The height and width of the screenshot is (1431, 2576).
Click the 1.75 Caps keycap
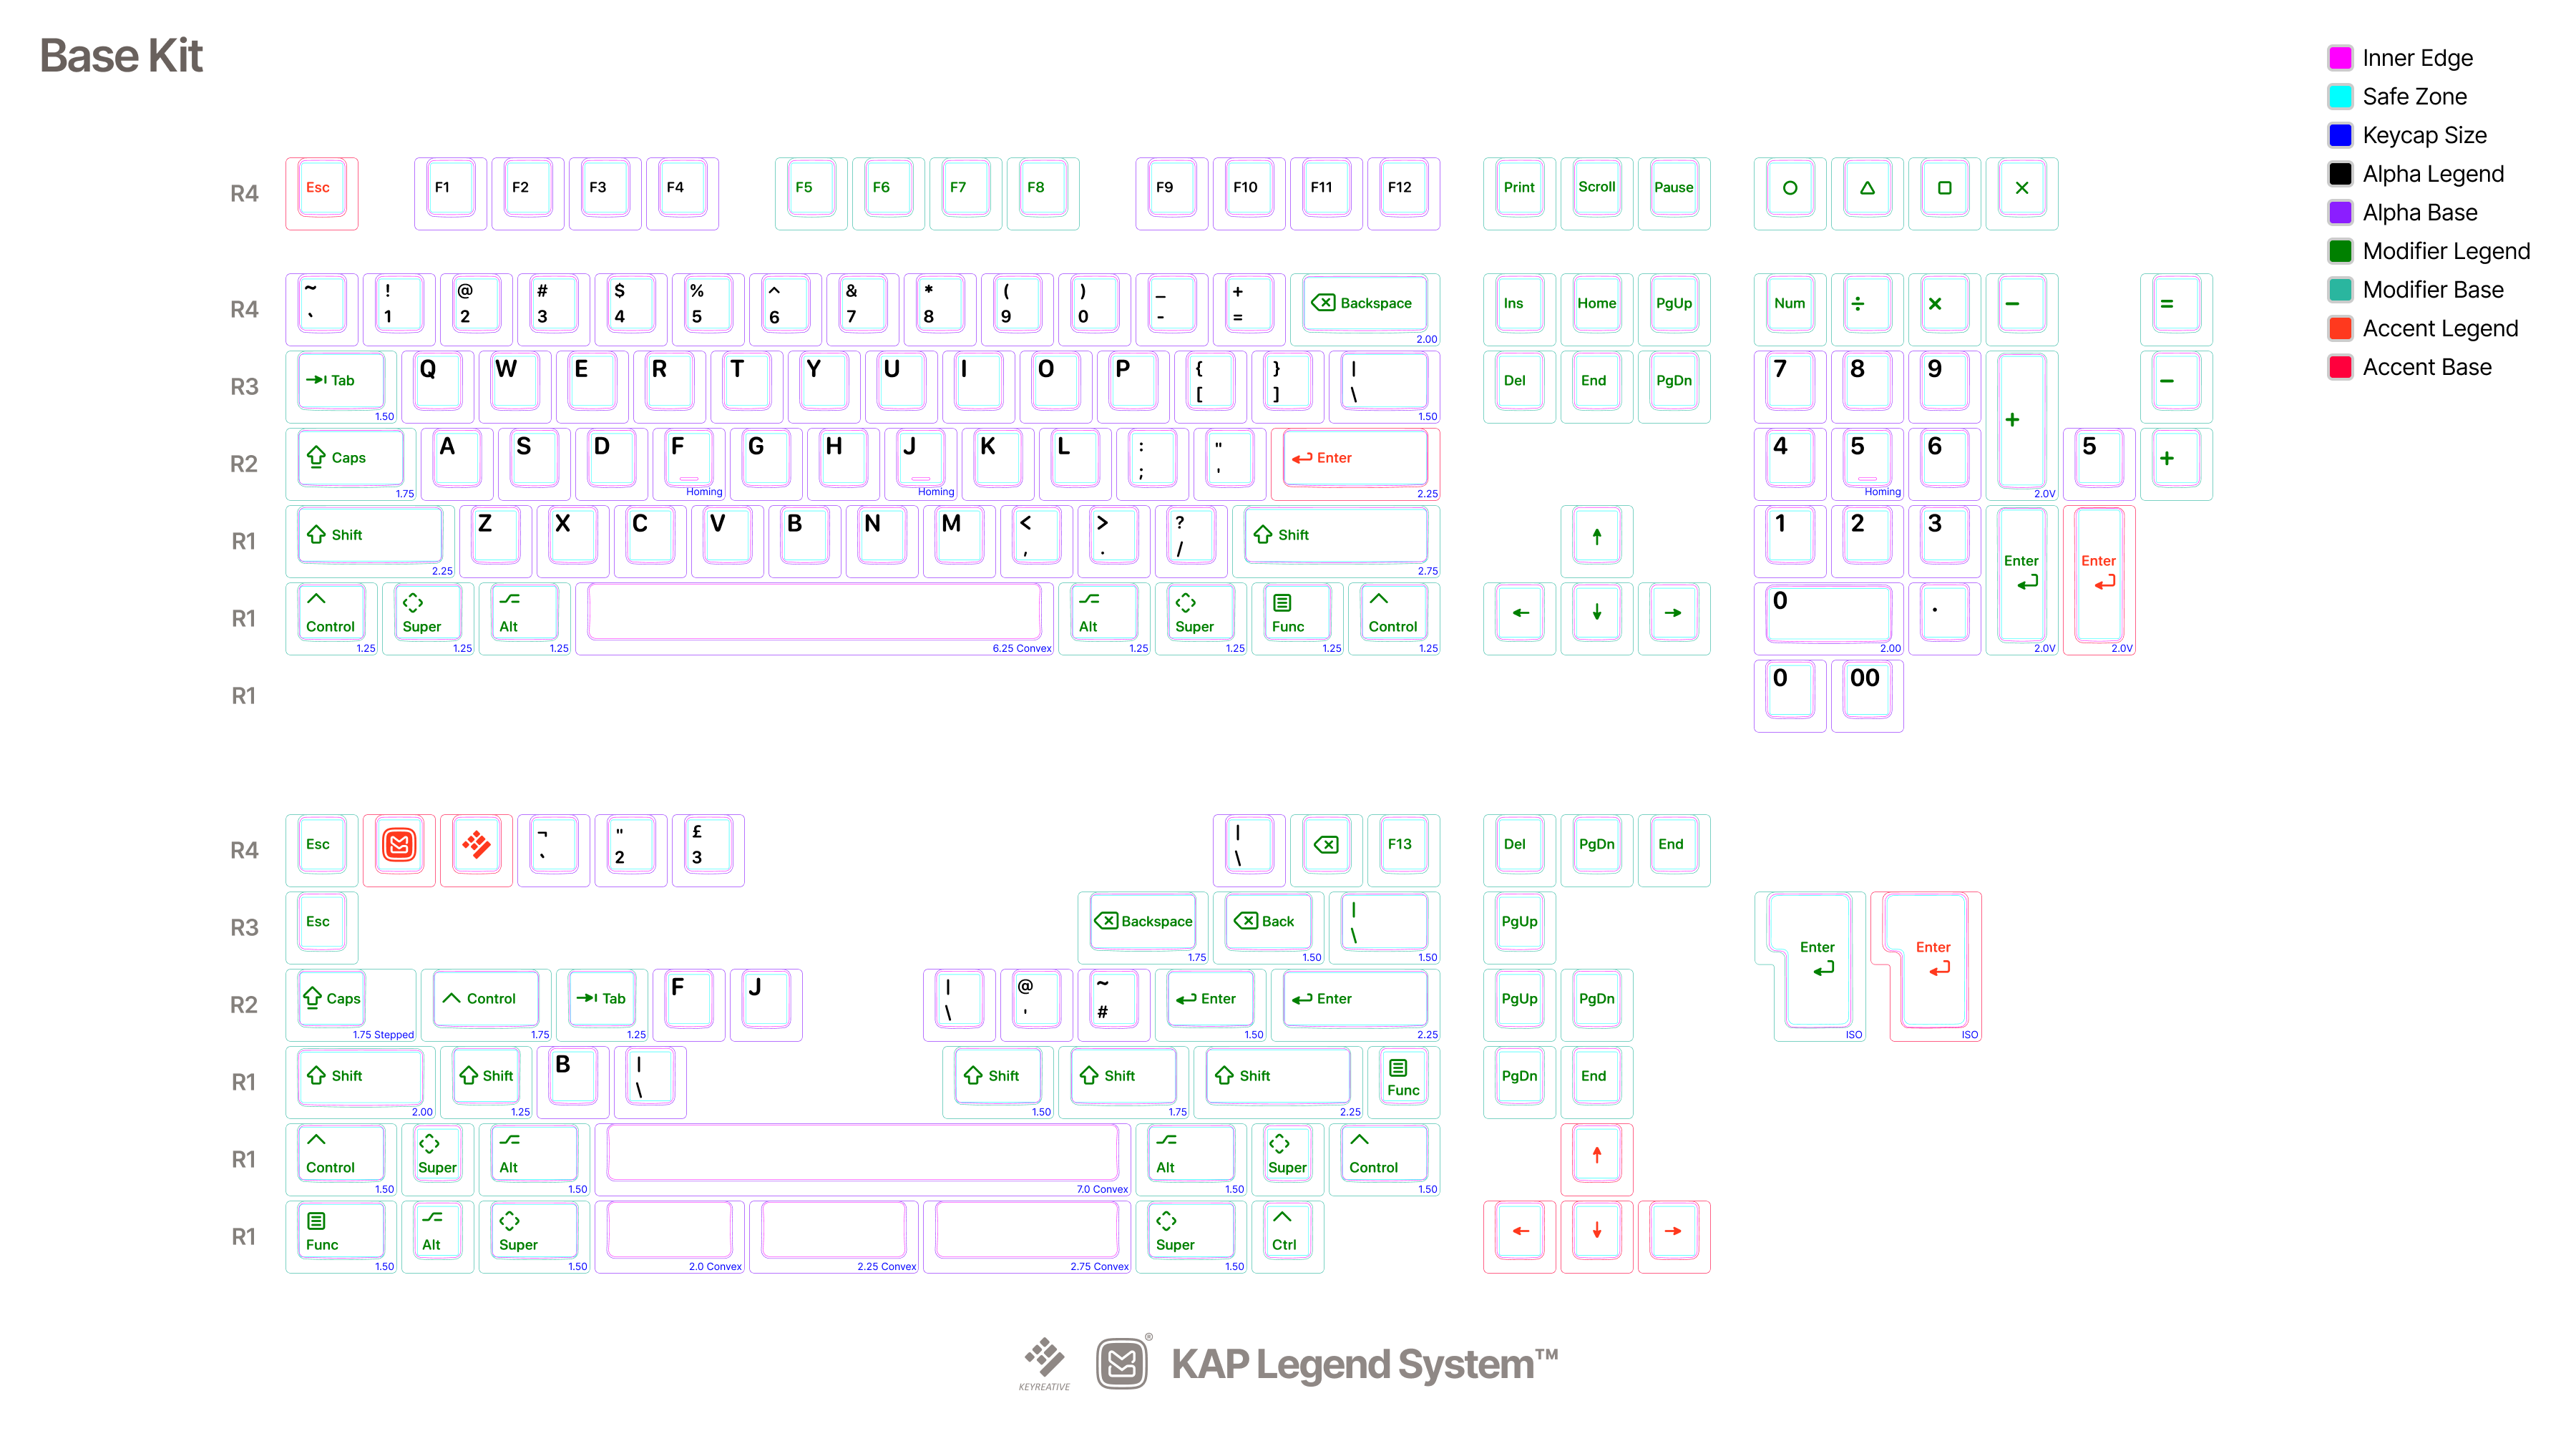351,464
